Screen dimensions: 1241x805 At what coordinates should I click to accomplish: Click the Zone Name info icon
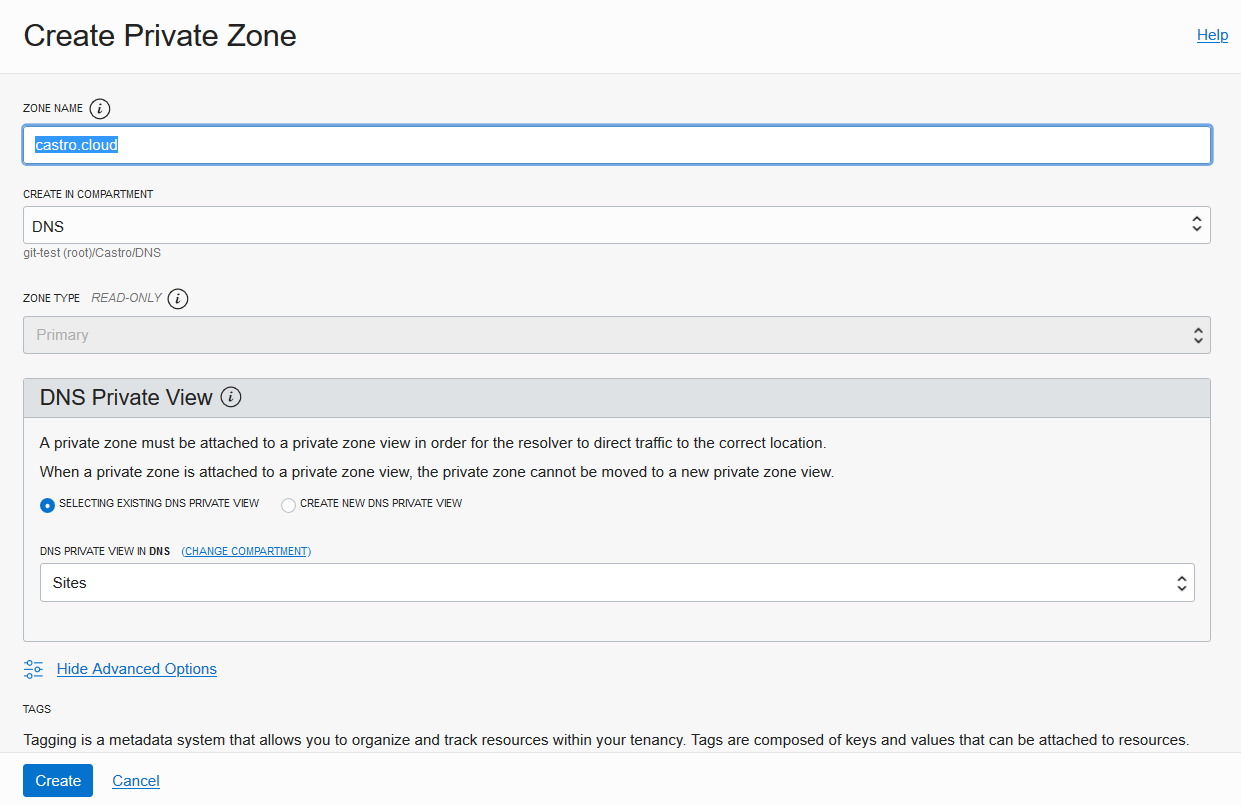coord(100,108)
